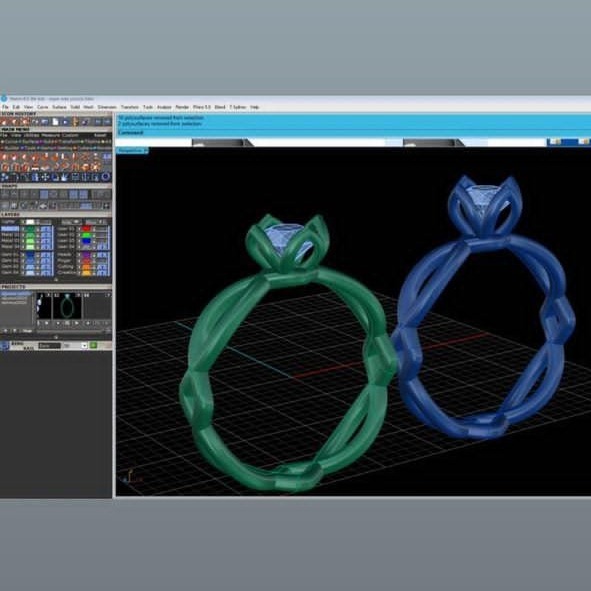The image size is (591, 591).
Task: Click the blue icon ending the first orange tool row
Action: pos(107,156)
